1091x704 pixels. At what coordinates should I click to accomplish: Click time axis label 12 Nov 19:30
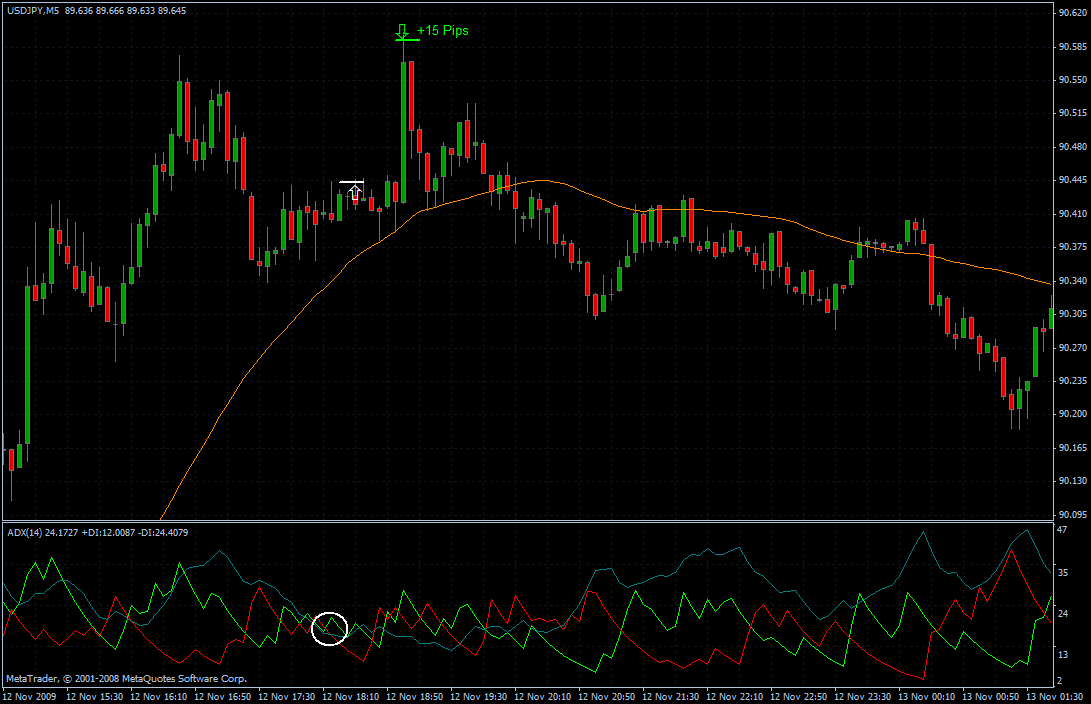point(479,696)
